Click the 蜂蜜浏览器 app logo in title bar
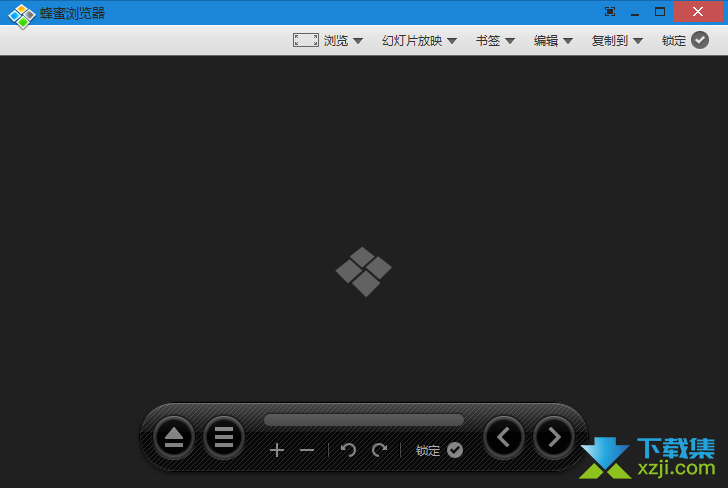The width and height of the screenshot is (728, 488). pos(22,15)
